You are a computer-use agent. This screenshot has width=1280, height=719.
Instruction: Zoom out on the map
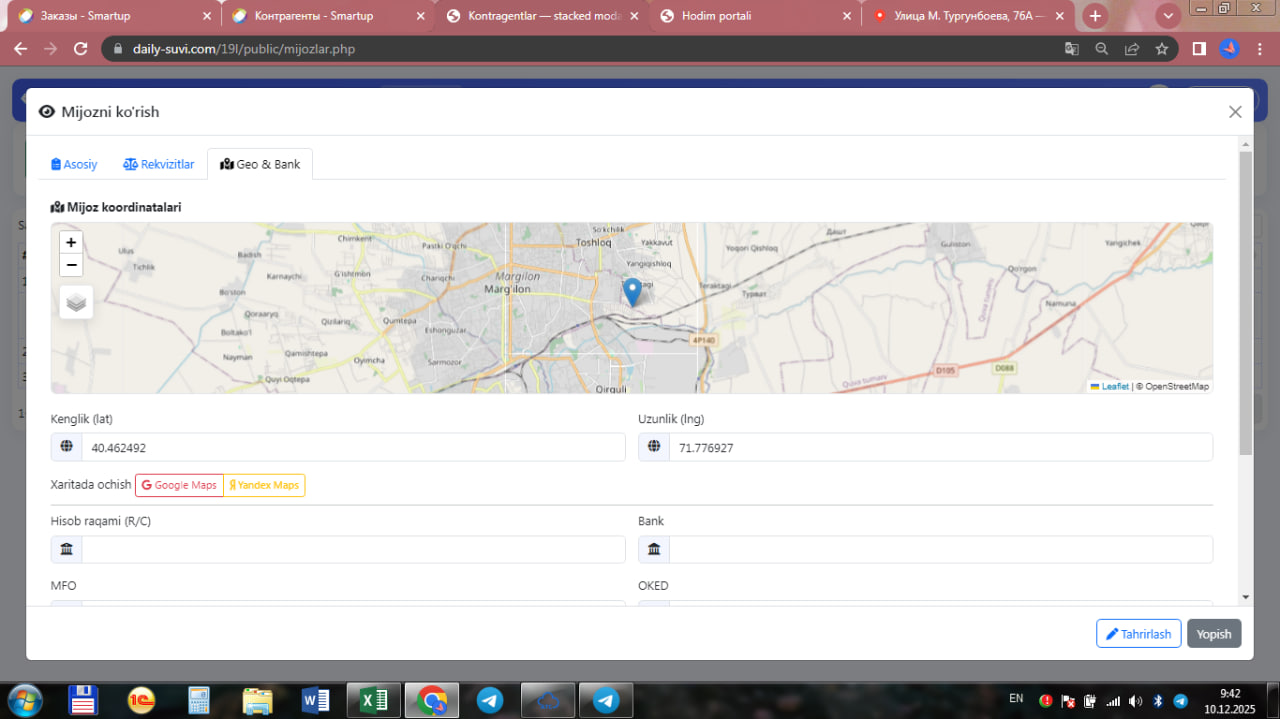click(71, 265)
